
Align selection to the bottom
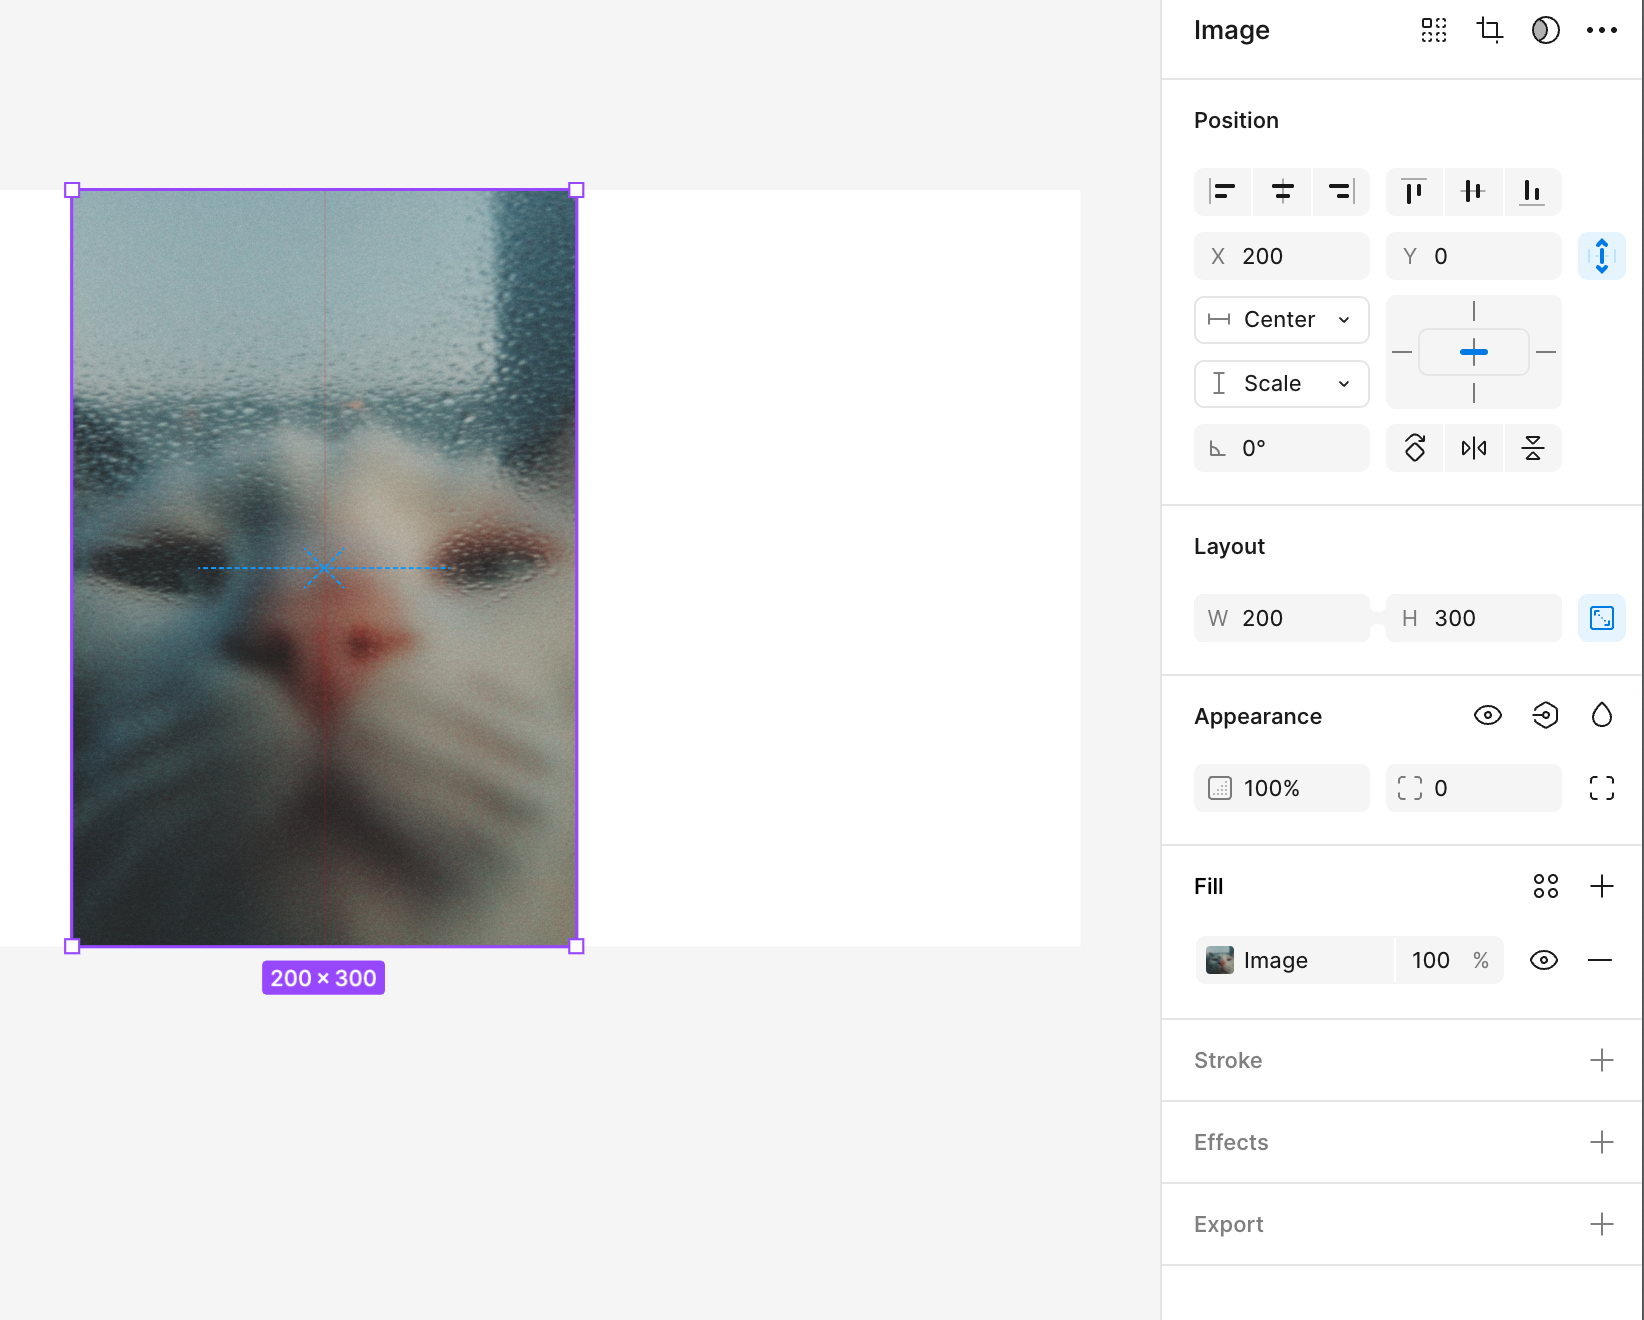tap(1532, 191)
